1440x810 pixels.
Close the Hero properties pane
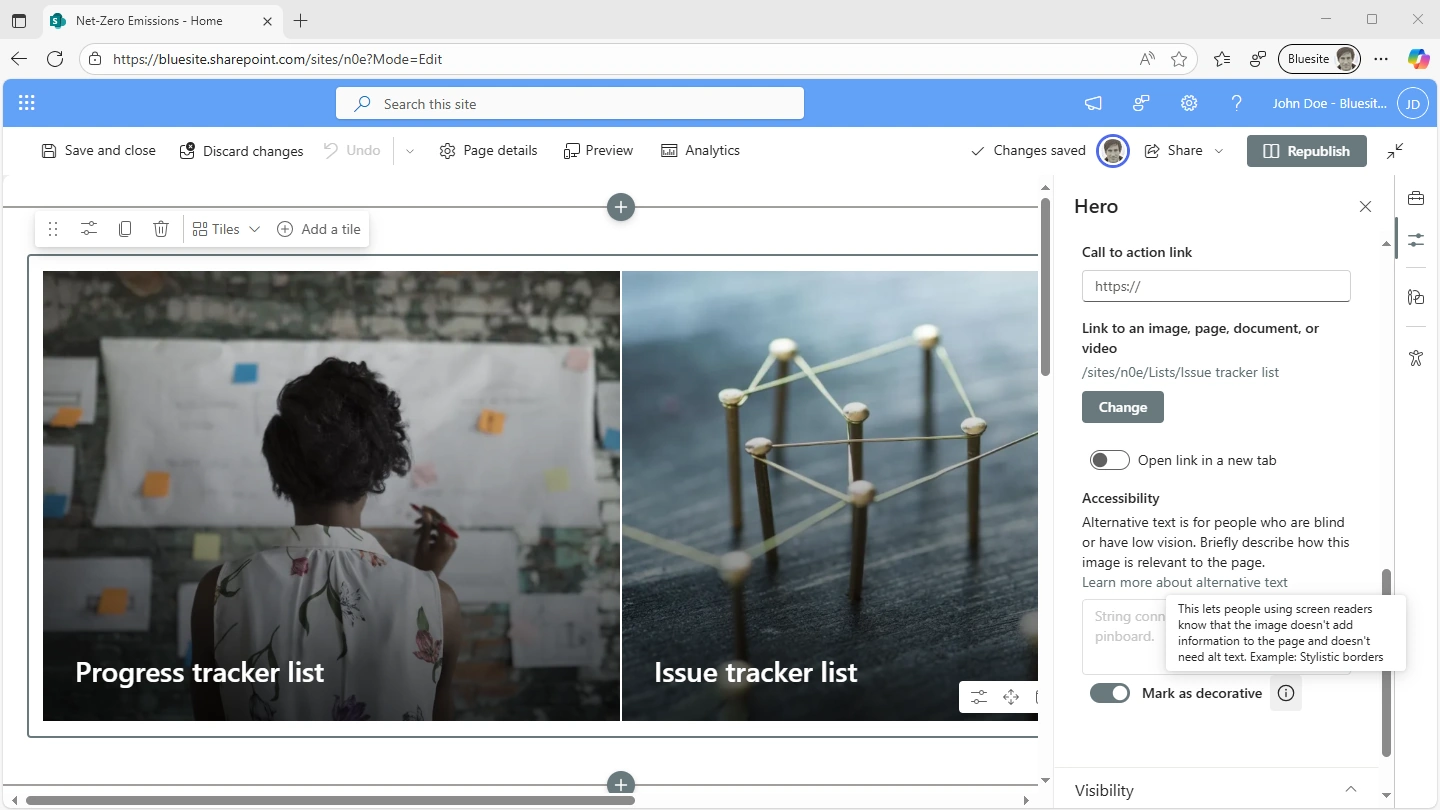click(1365, 207)
